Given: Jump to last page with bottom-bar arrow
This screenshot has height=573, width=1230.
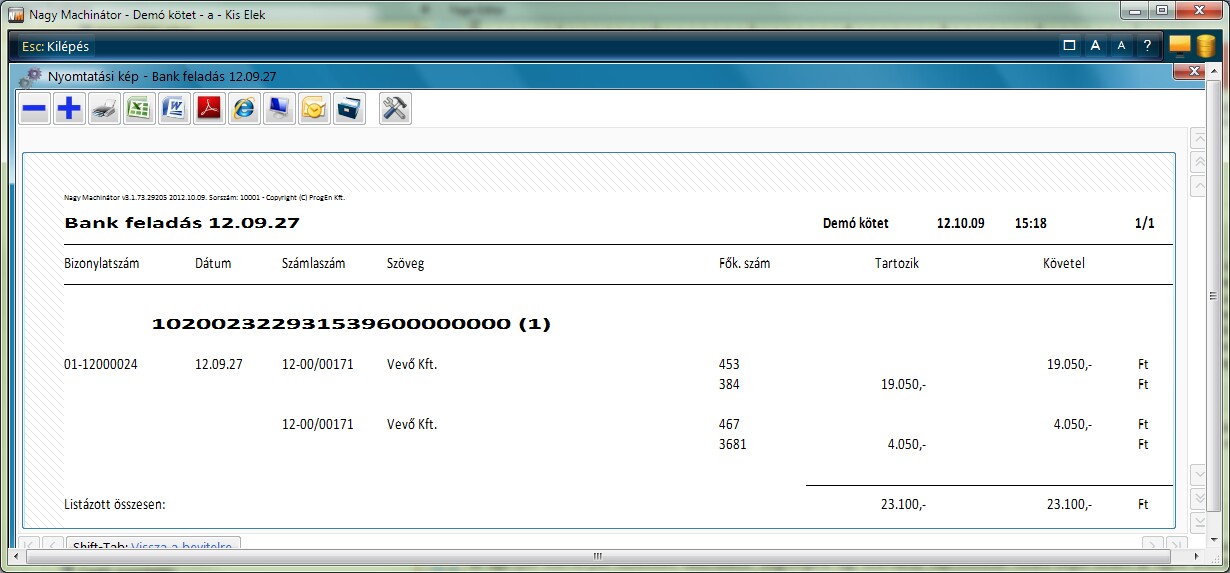Looking at the screenshot, I should 1198,522.
